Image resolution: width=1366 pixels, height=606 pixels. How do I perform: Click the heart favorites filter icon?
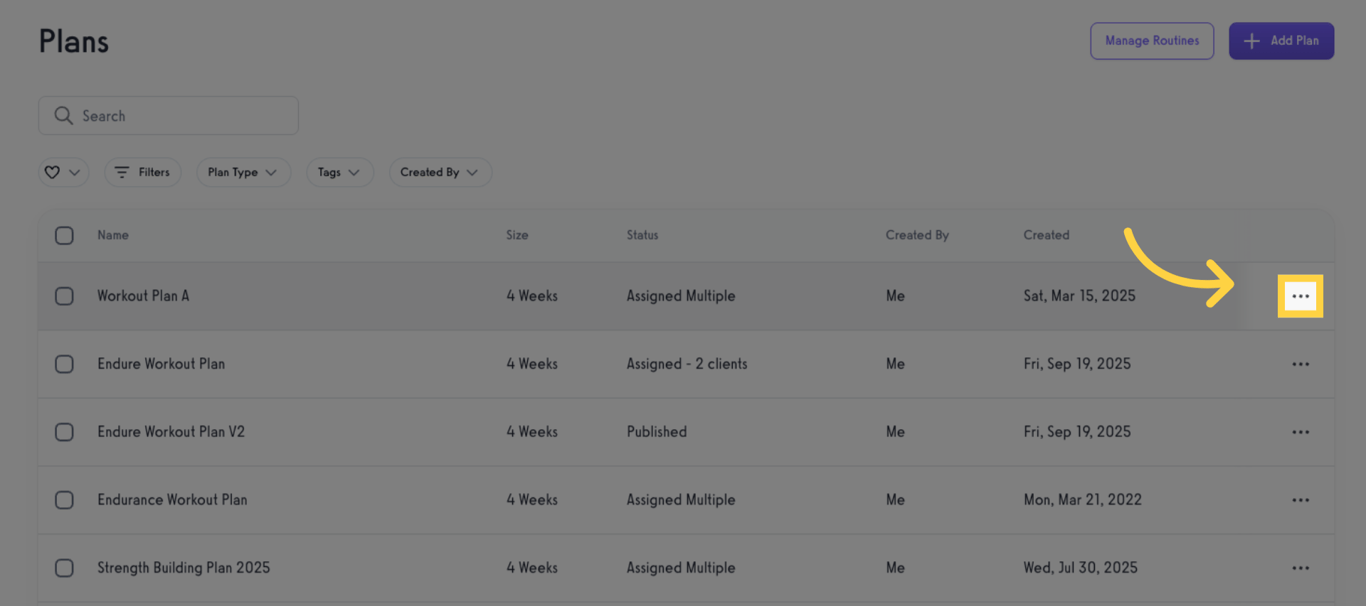click(x=53, y=172)
